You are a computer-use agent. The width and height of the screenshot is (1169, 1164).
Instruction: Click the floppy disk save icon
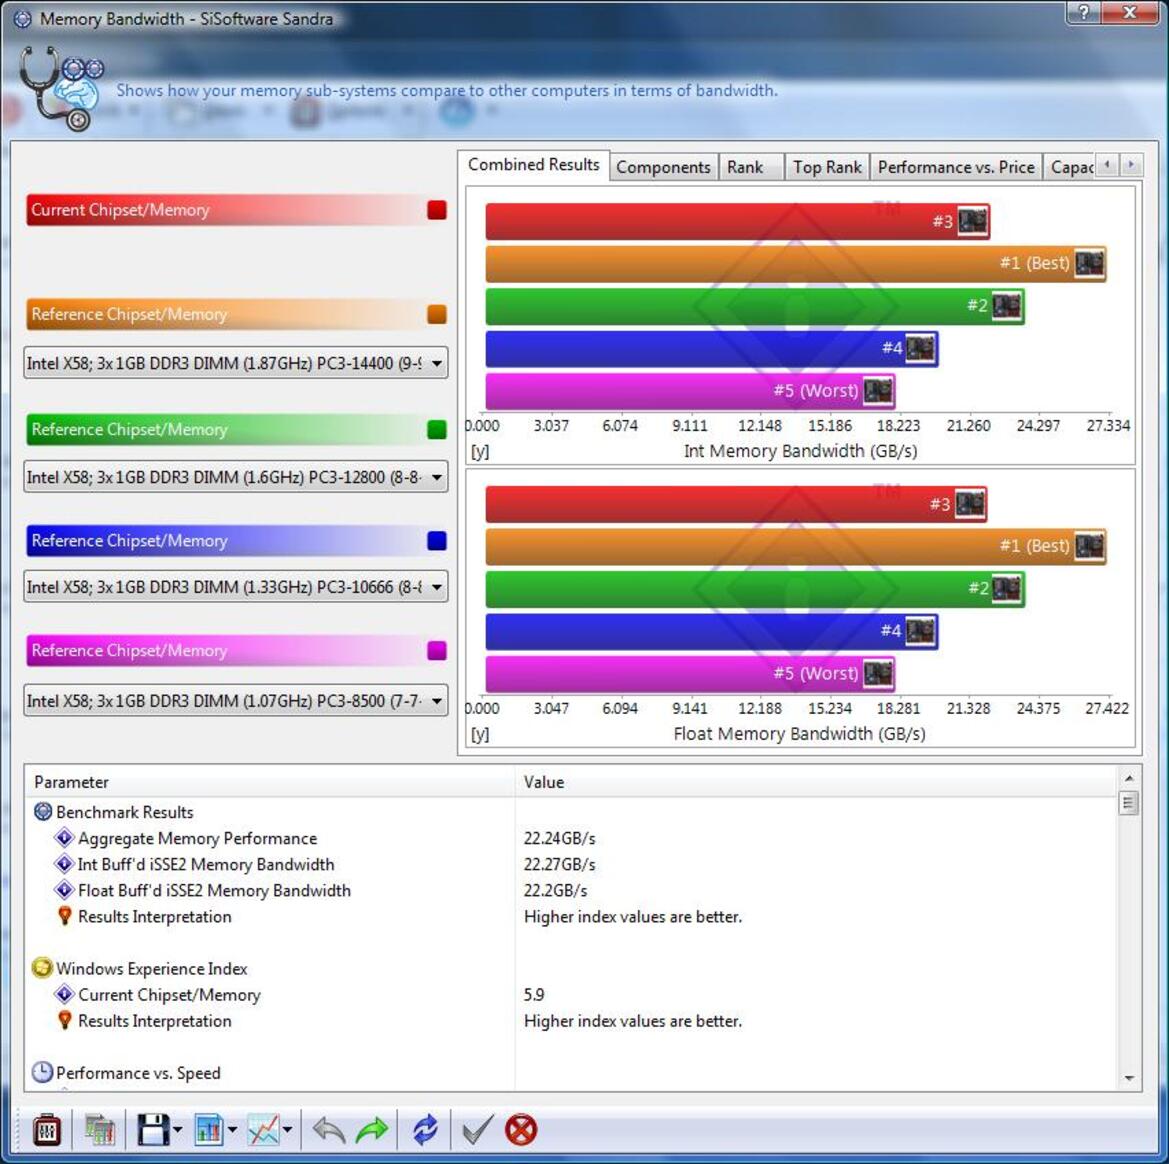coord(153,1130)
